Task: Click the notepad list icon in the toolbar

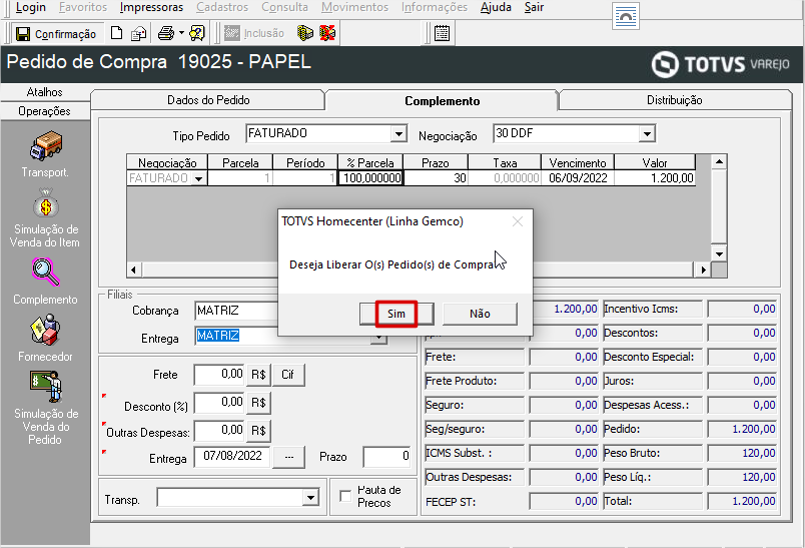Action: [442, 33]
